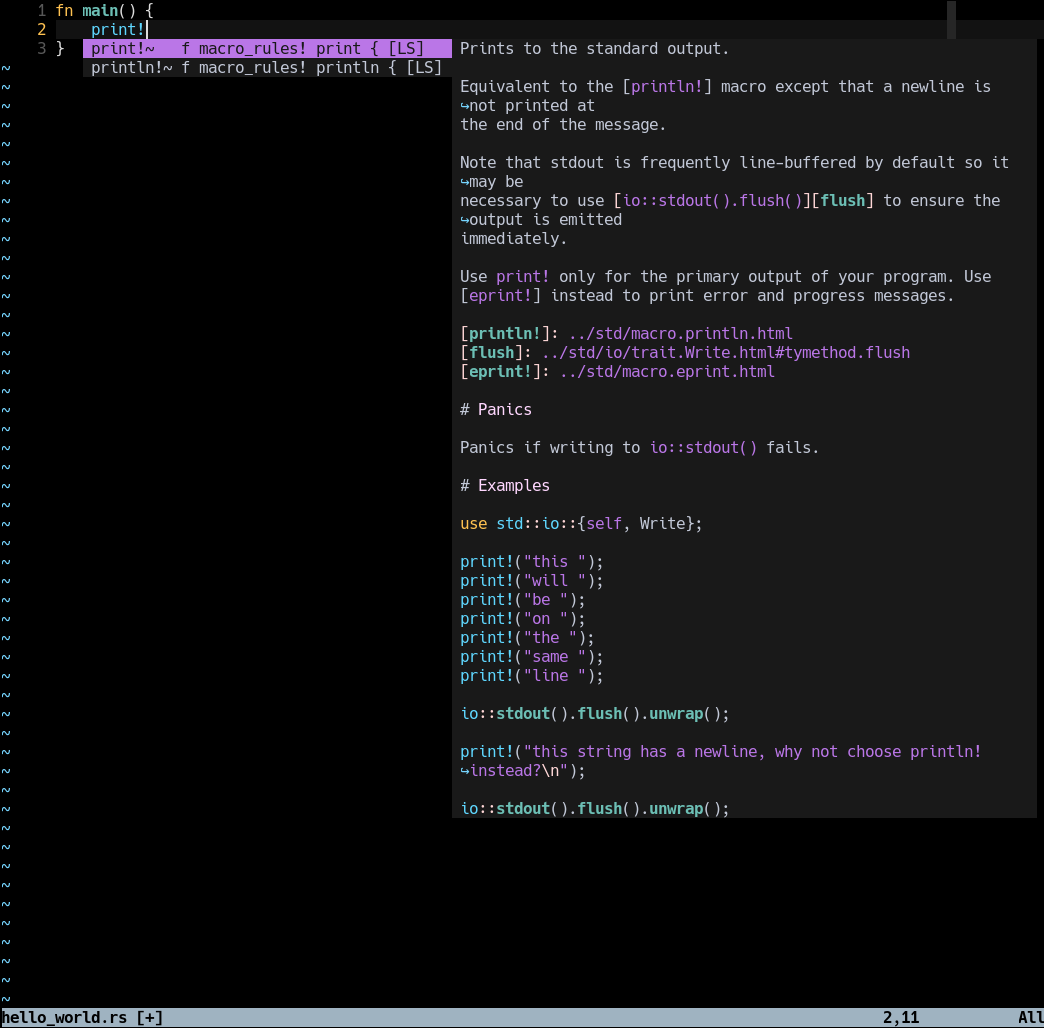
Task: Click the ../std/macro.println.html link
Action: [680, 334]
